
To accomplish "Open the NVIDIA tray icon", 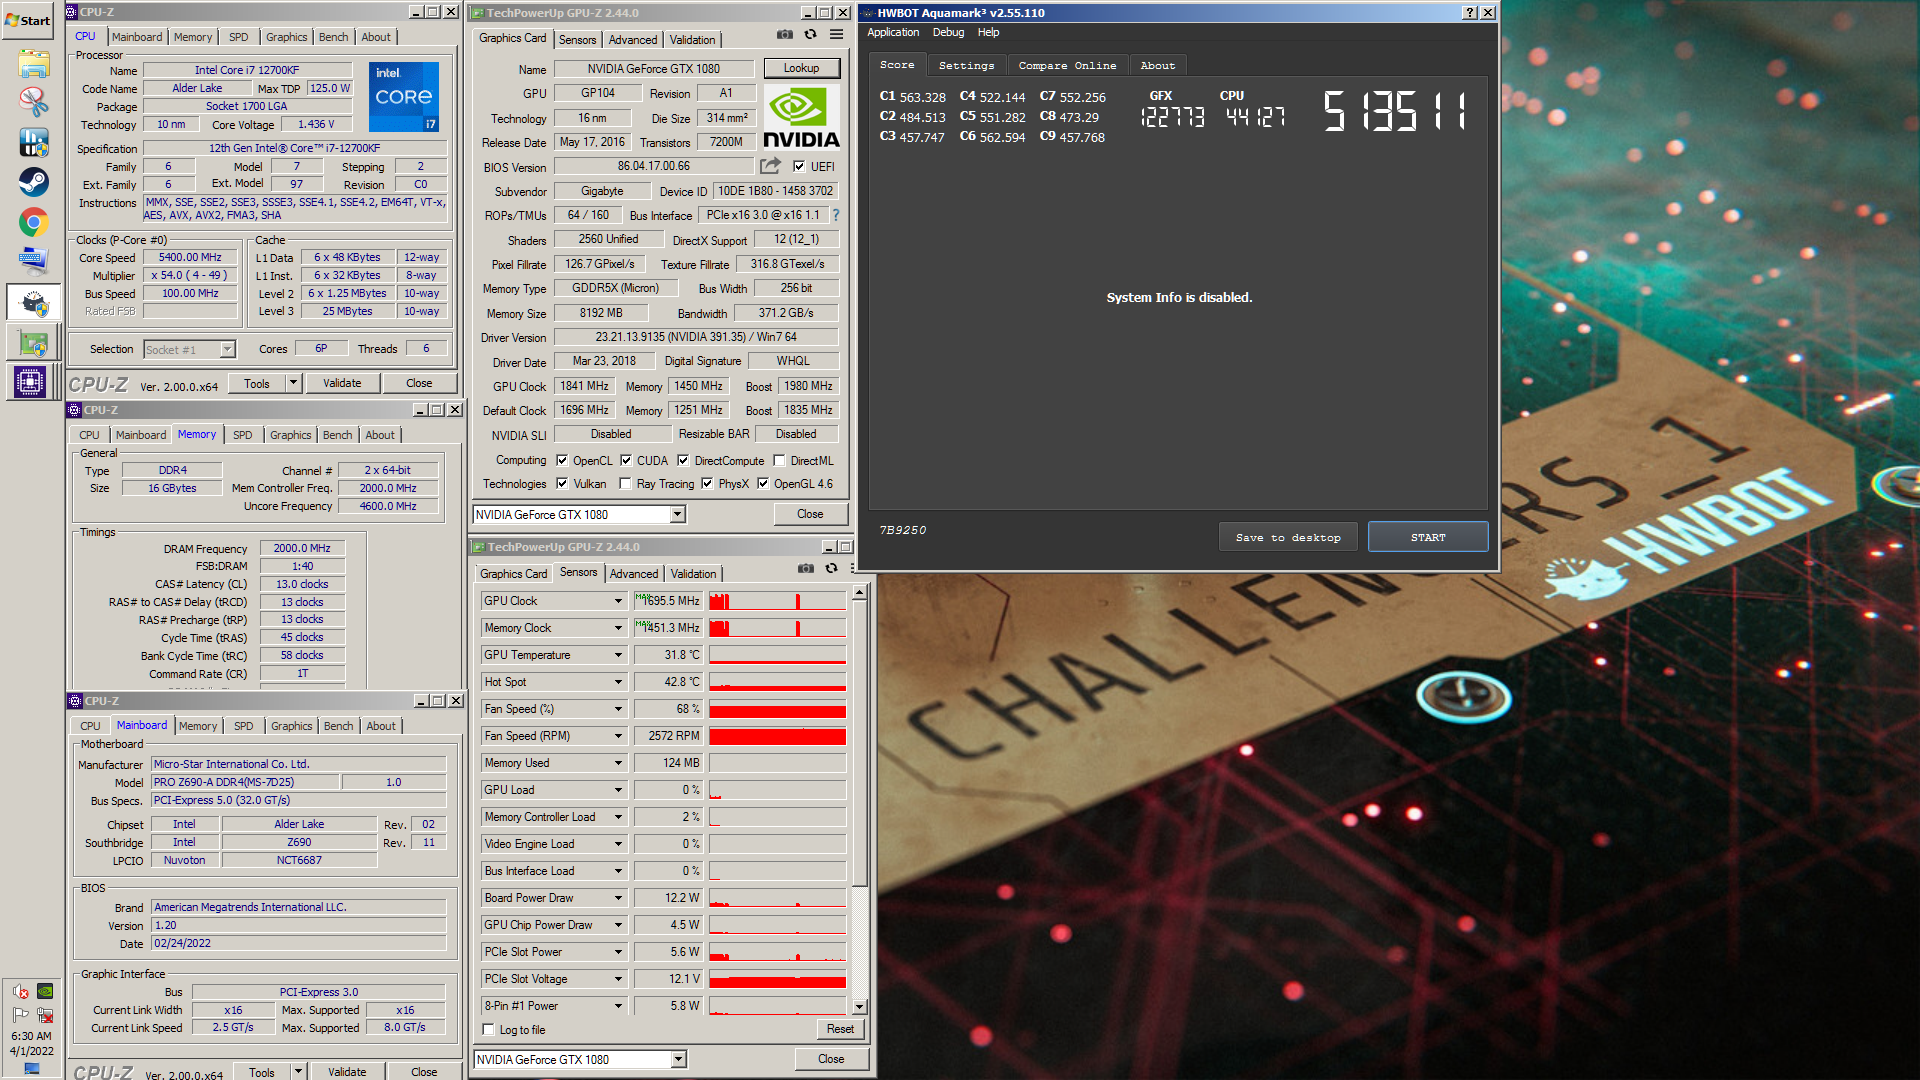I will [x=45, y=991].
